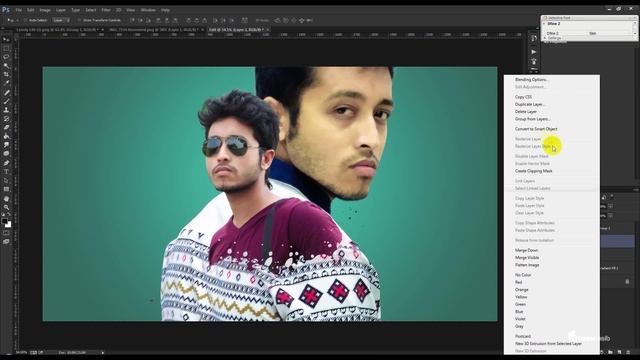Select the Spot Healing Brush tool
The width and height of the screenshot is (640, 360).
(x=6, y=93)
